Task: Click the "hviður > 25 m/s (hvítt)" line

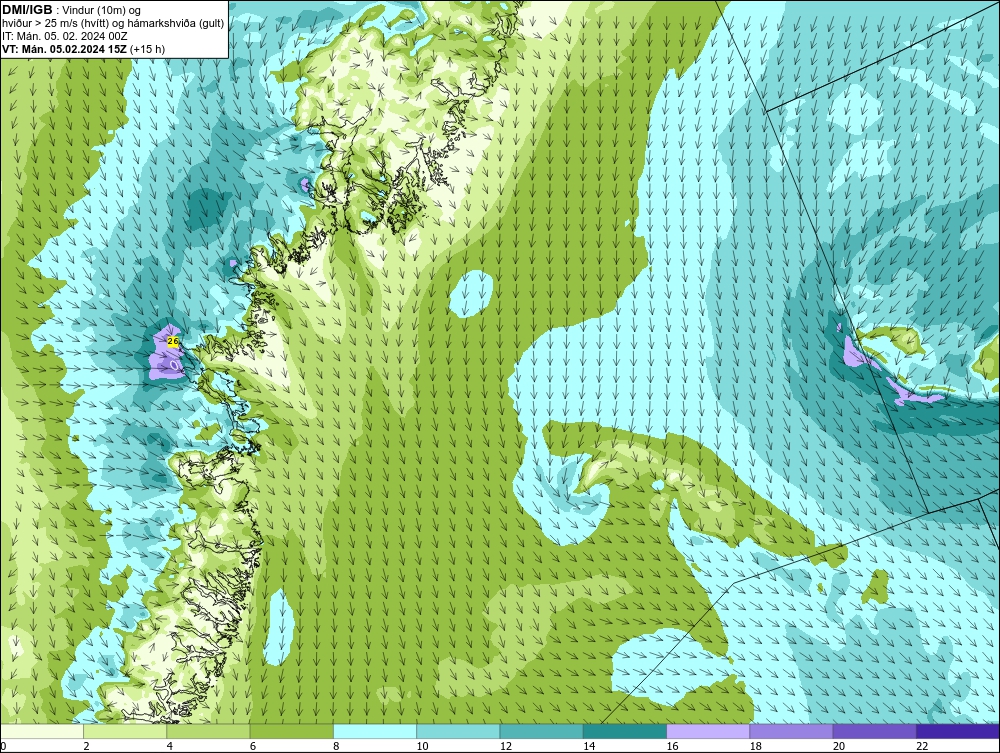Action: (x=55, y=24)
